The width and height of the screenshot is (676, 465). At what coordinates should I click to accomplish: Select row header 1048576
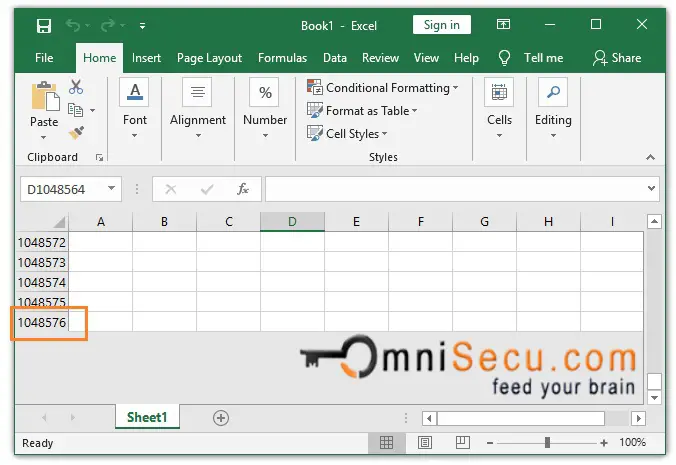pos(42,322)
